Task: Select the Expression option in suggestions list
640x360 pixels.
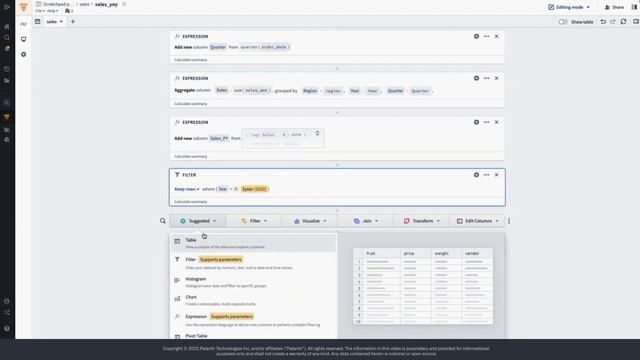Action: (253, 320)
